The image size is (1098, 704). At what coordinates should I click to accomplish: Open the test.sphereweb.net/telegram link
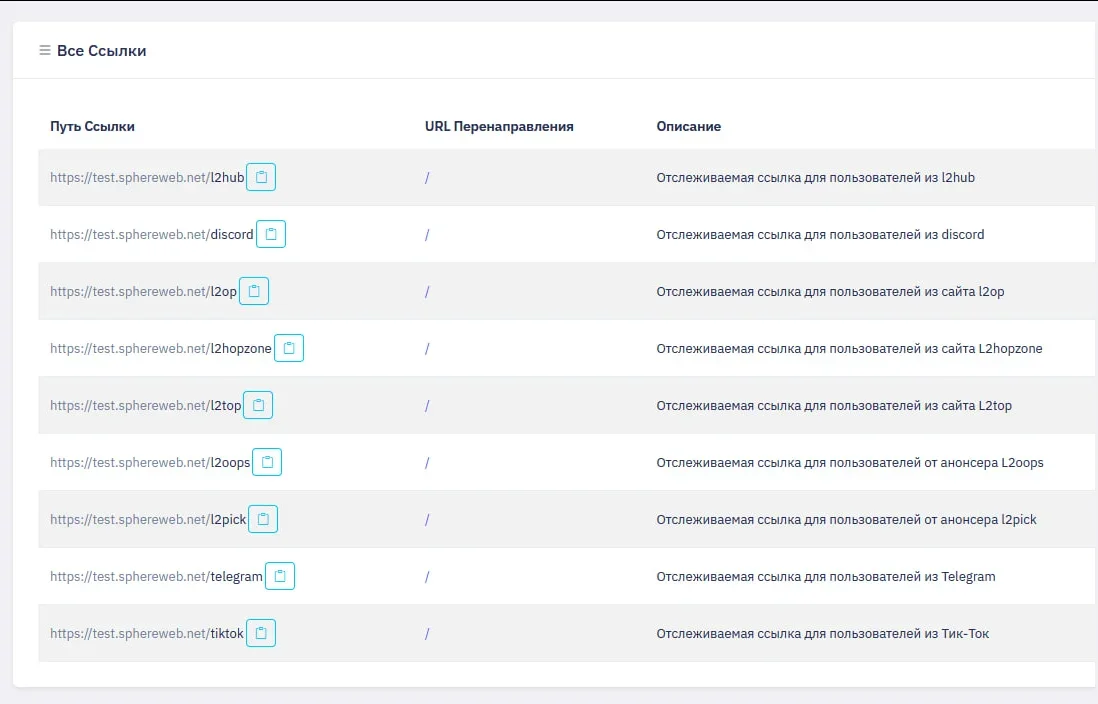156,577
